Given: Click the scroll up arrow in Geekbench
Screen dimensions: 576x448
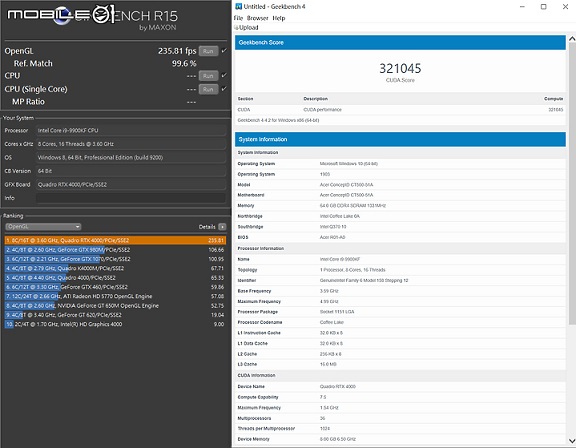Looking at the screenshot, I should click(572, 39).
